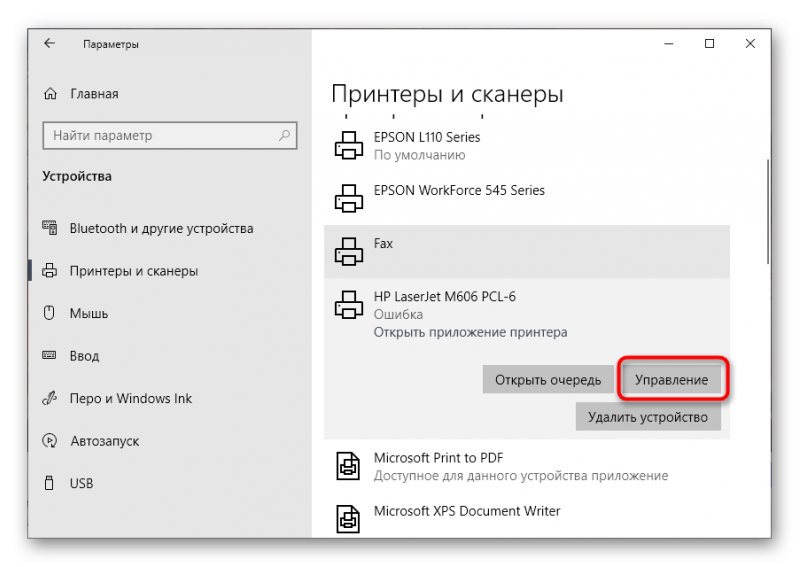Screen dimensions: 800x567
Task: Open Перо и Windows Ink section
Action: [131, 398]
